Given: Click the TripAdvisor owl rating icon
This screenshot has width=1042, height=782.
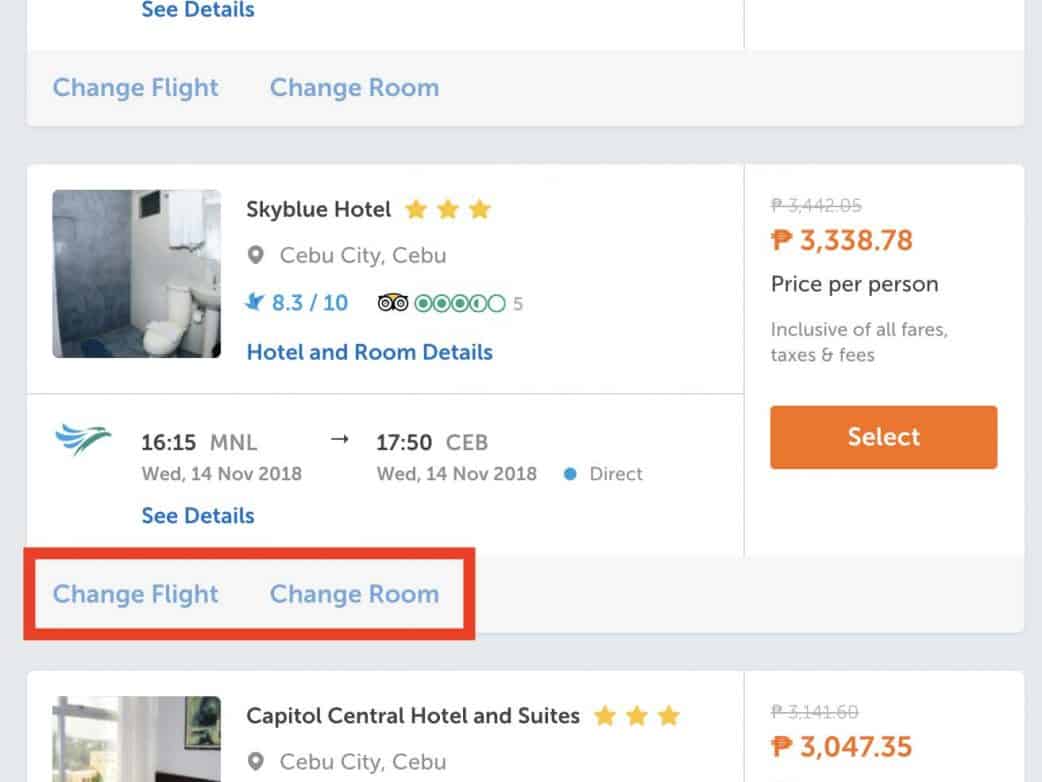Looking at the screenshot, I should point(392,303).
